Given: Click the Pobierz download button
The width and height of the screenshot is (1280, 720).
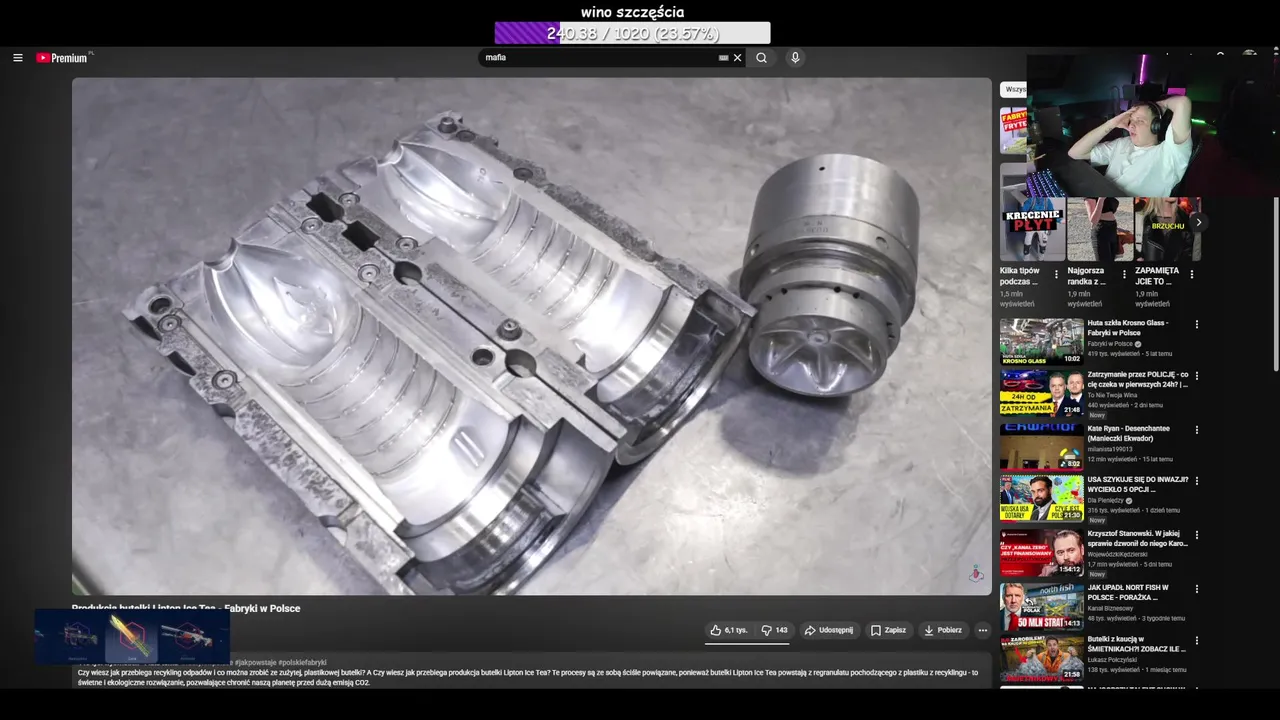Looking at the screenshot, I should pyautogui.click(x=943, y=630).
